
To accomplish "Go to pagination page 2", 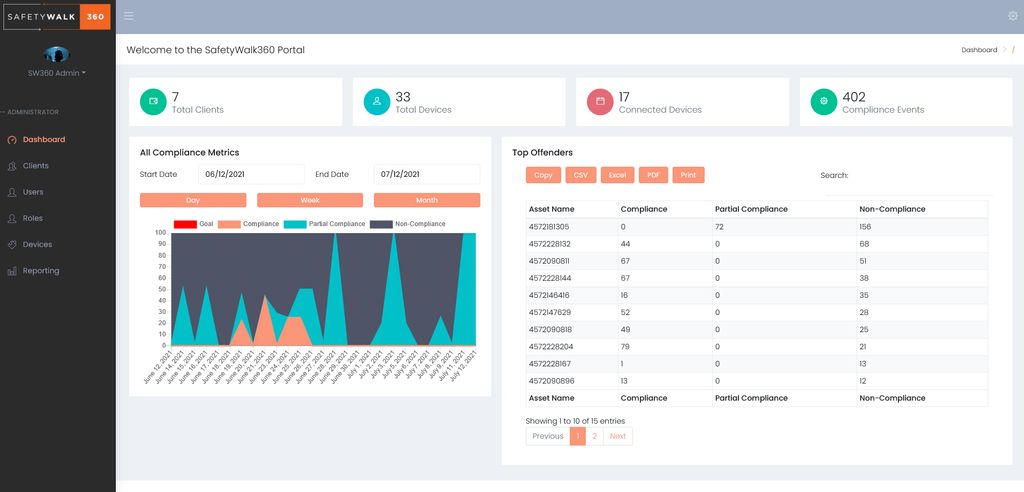I will point(594,436).
